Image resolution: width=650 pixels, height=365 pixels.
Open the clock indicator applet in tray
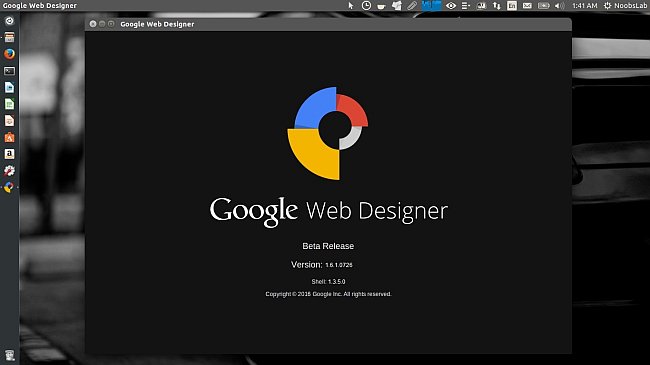(x=366, y=5)
